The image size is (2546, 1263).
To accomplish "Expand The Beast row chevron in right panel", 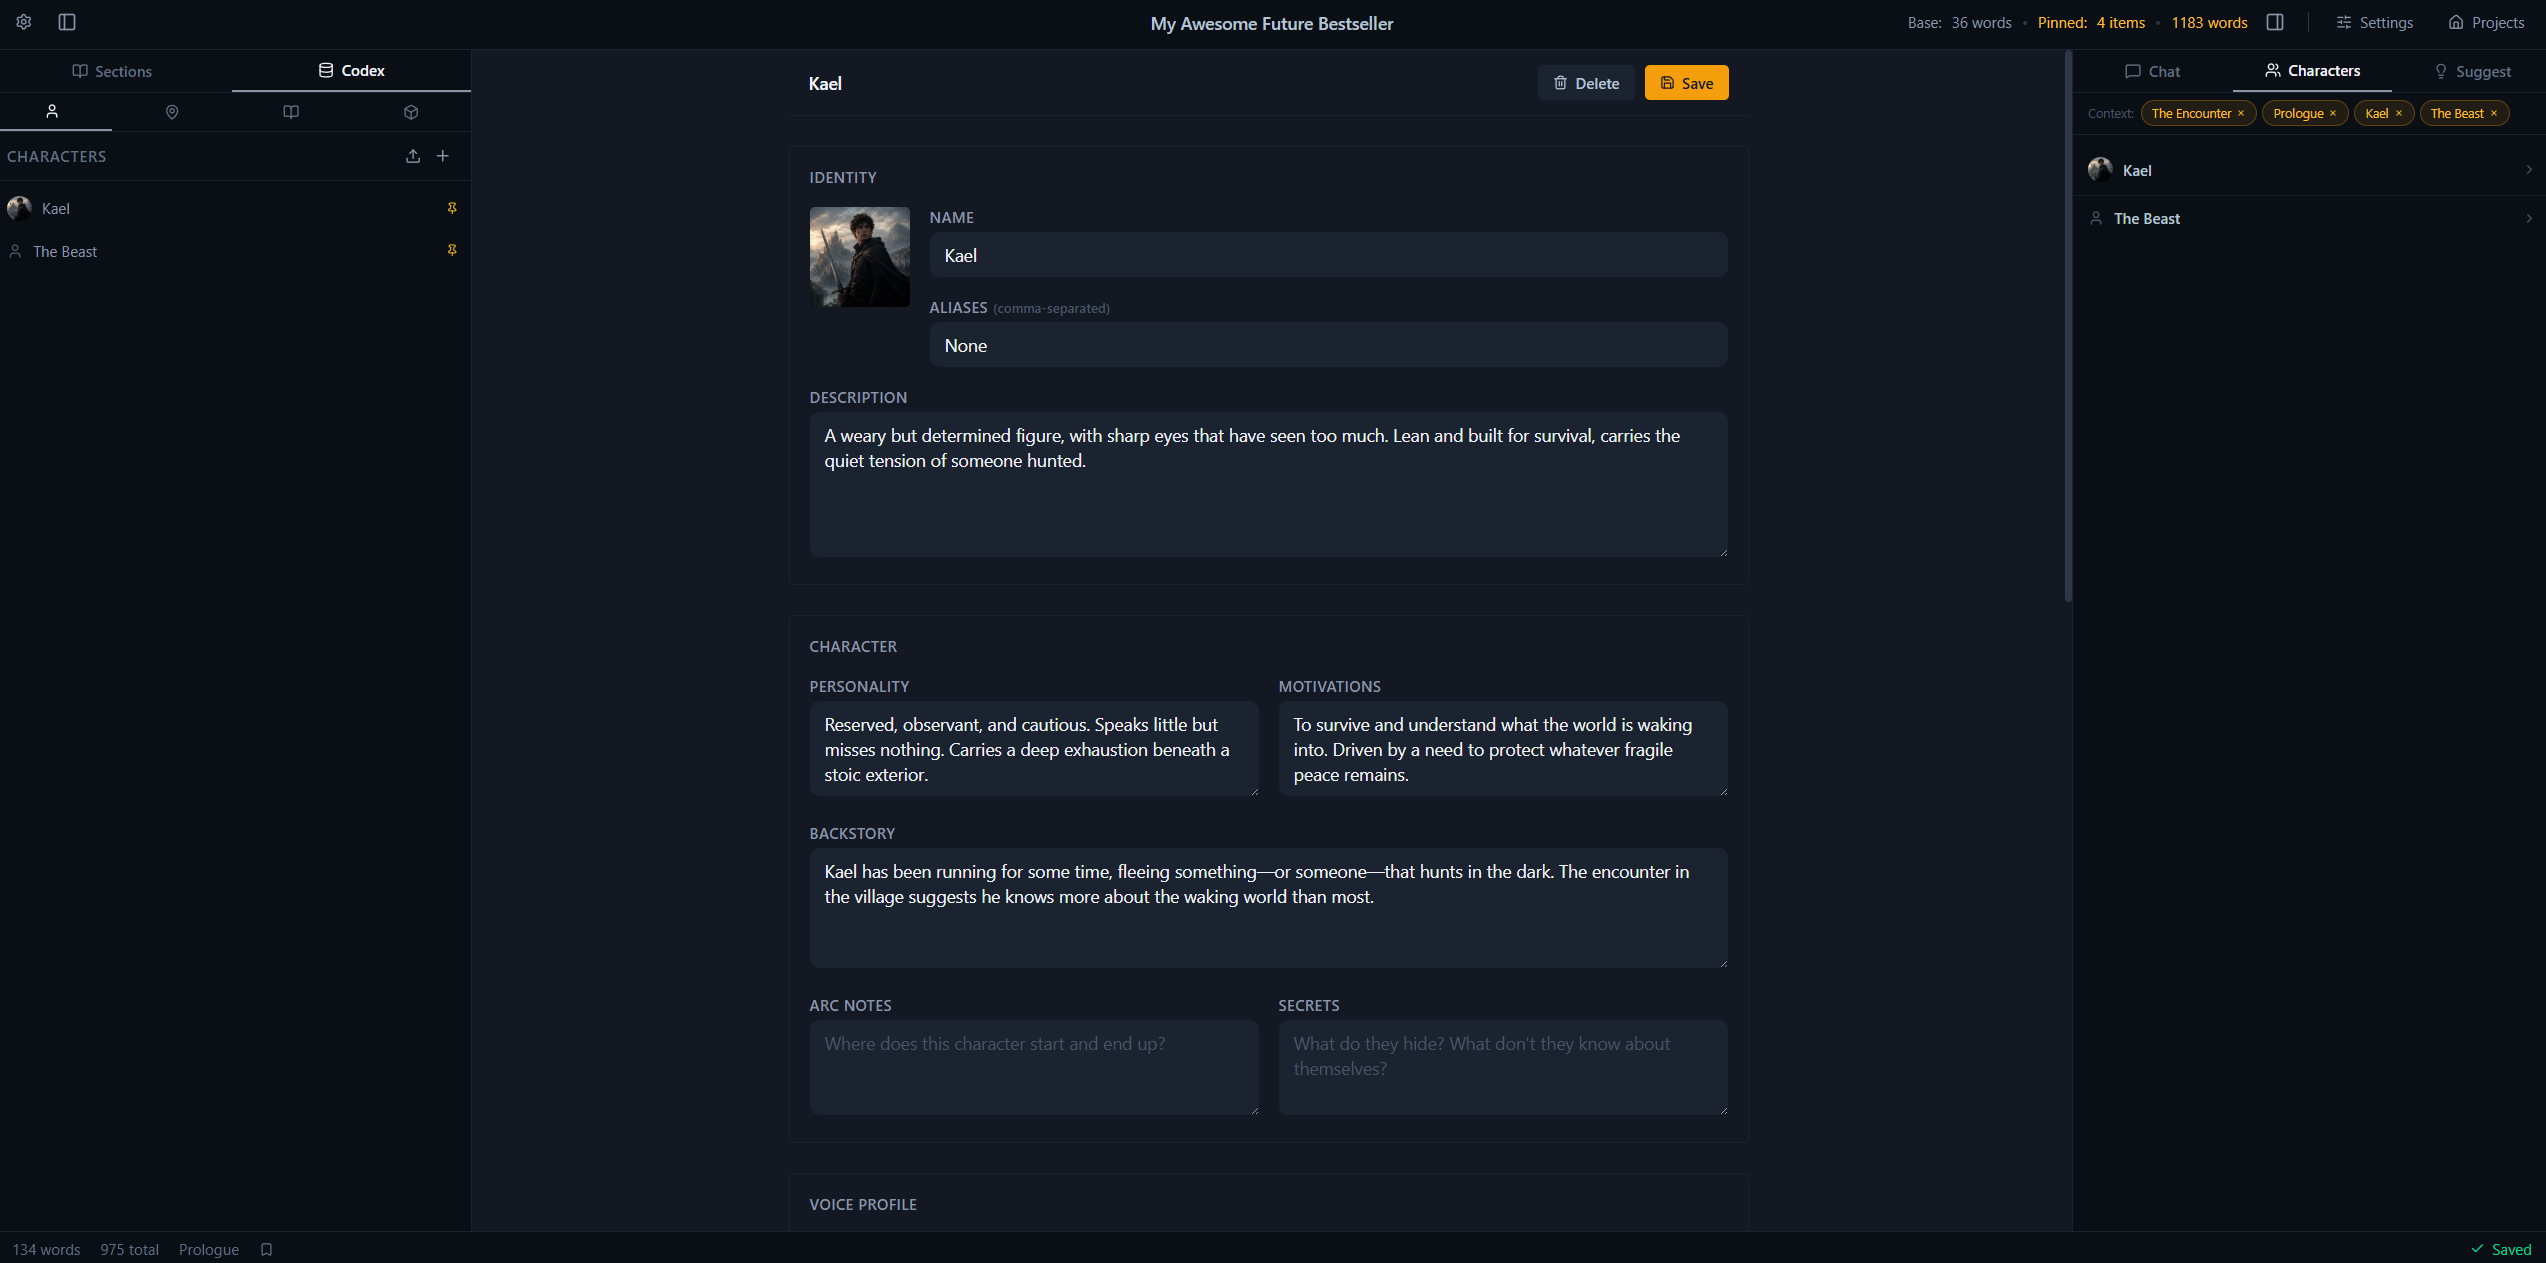I will pos(2529,218).
